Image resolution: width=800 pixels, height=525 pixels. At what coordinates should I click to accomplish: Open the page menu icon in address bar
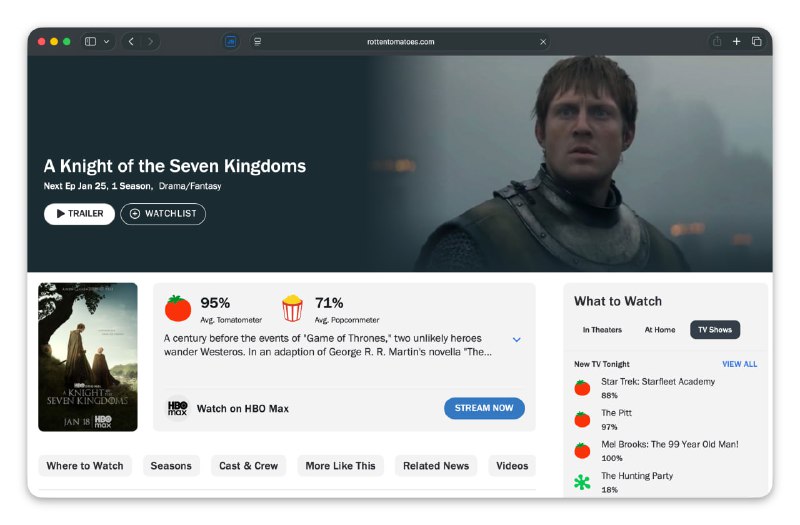(x=258, y=41)
